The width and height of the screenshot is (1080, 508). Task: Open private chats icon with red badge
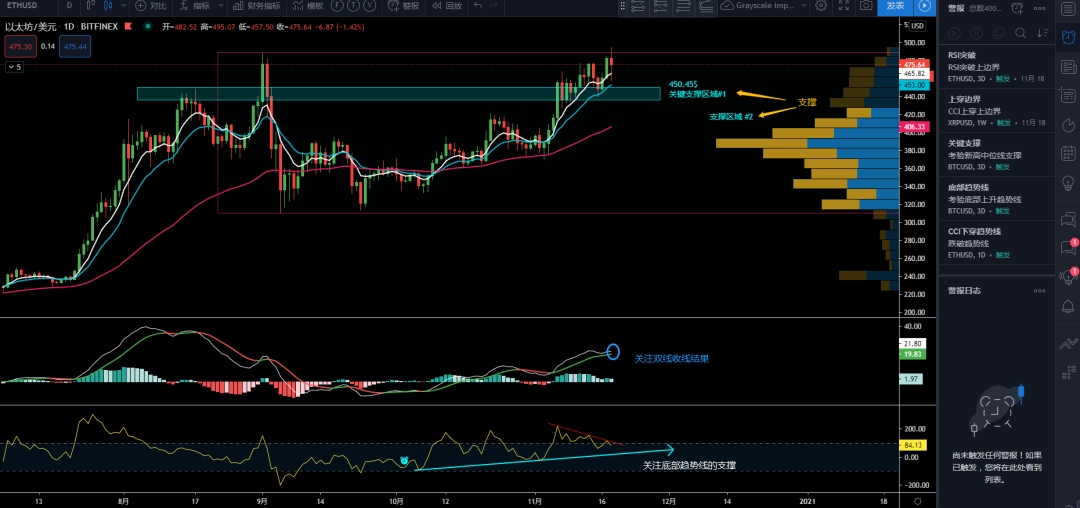click(1068, 248)
